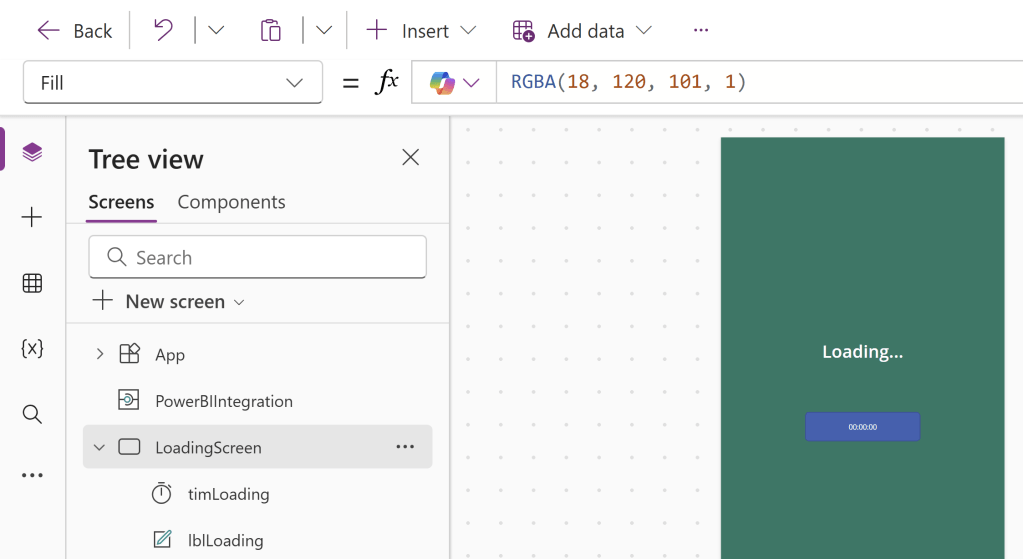Collapse the LoadingScreen tree node
1023x559 pixels.
[x=99, y=447]
